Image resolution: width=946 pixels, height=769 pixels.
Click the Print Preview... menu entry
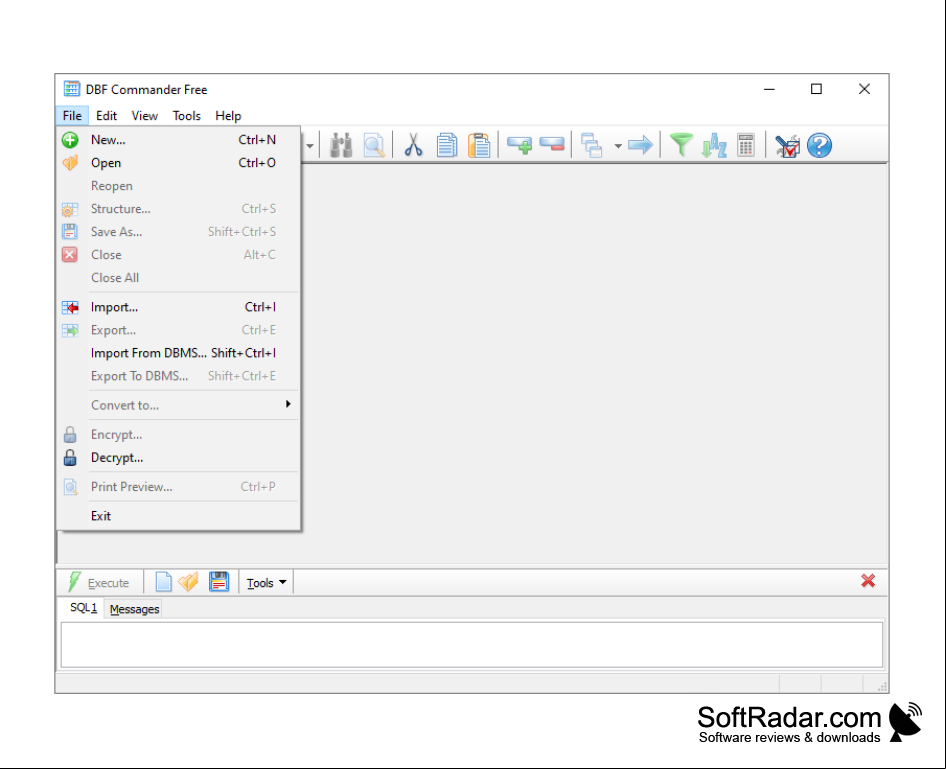178,487
